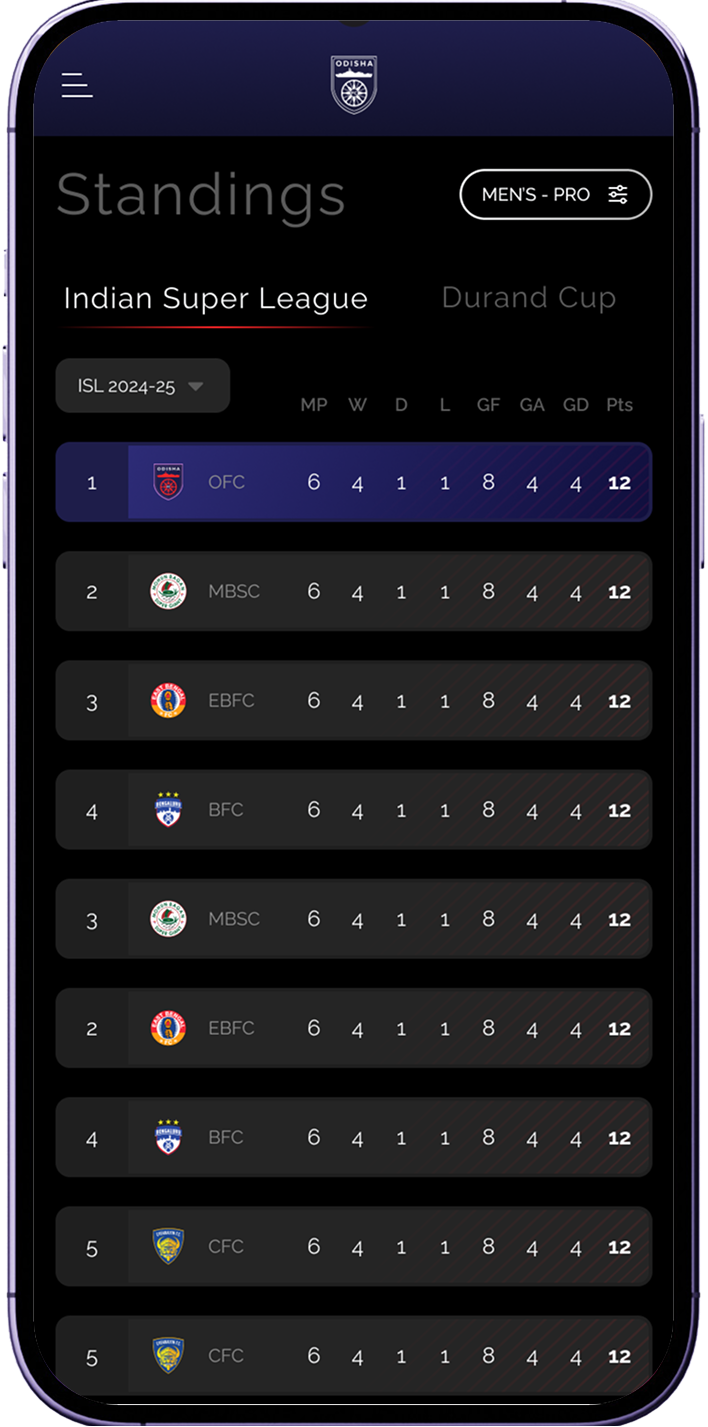Open the ISL 2024-25 season dropdown
The height and width of the screenshot is (1427, 708).
[142, 385]
